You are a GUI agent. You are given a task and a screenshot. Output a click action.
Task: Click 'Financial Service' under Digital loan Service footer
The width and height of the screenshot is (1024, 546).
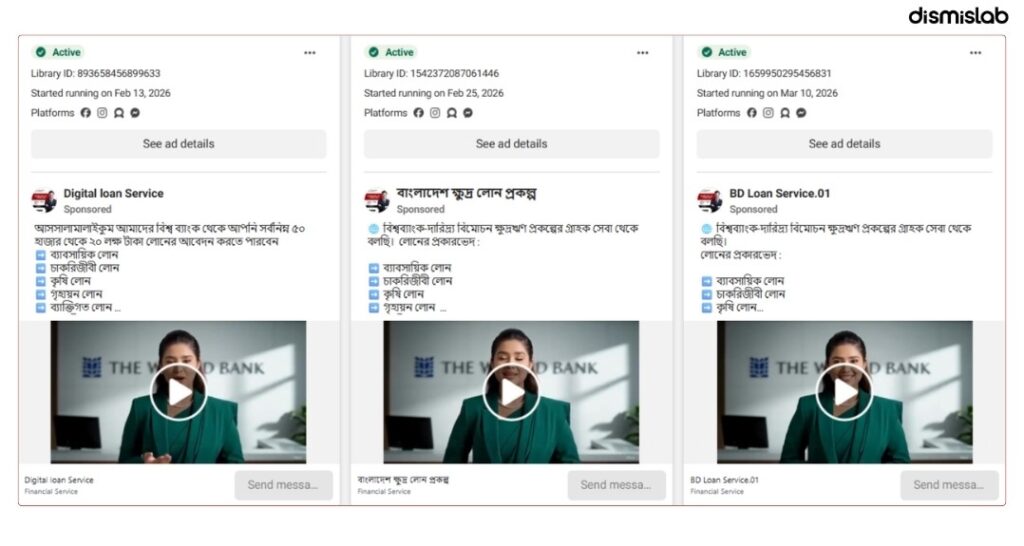[x=51, y=492]
